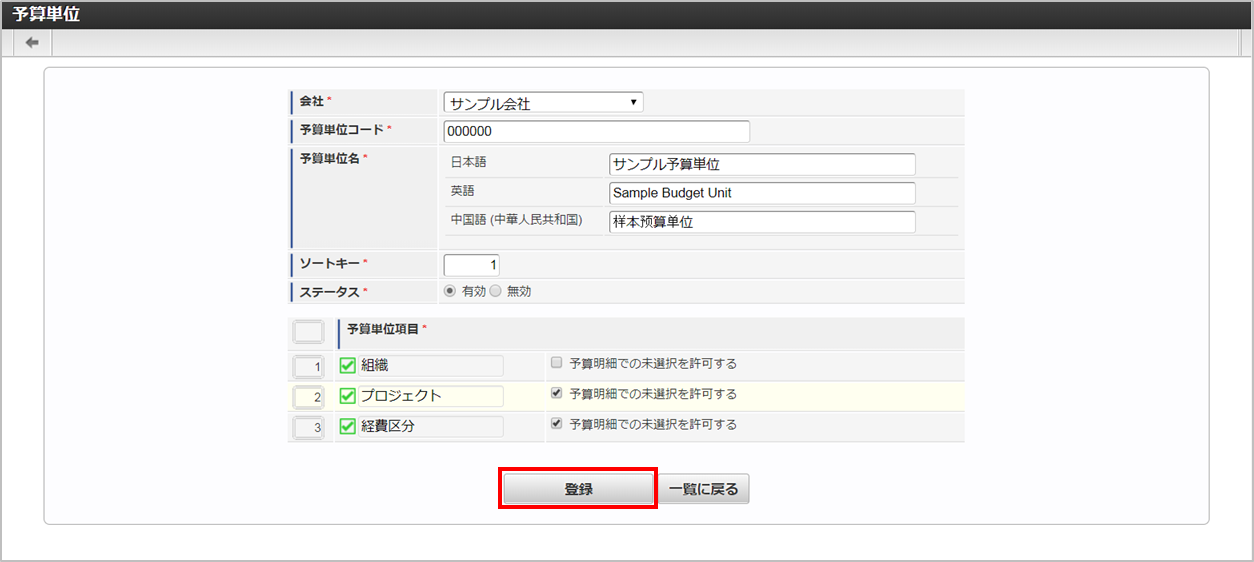The image size is (1254, 562).
Task: Click the row number 3 handle
Action: tap(309, 428)
